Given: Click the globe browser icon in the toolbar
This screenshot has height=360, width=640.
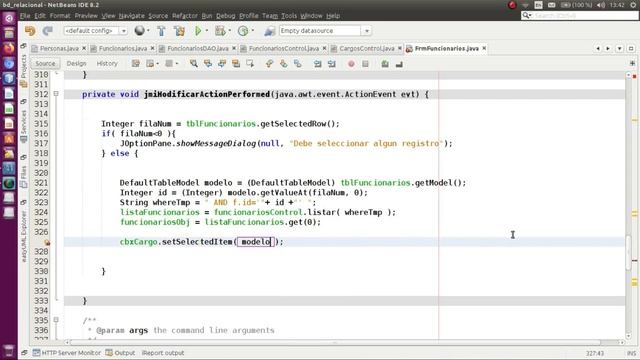Looking at the screenshot, I should 139,31.
